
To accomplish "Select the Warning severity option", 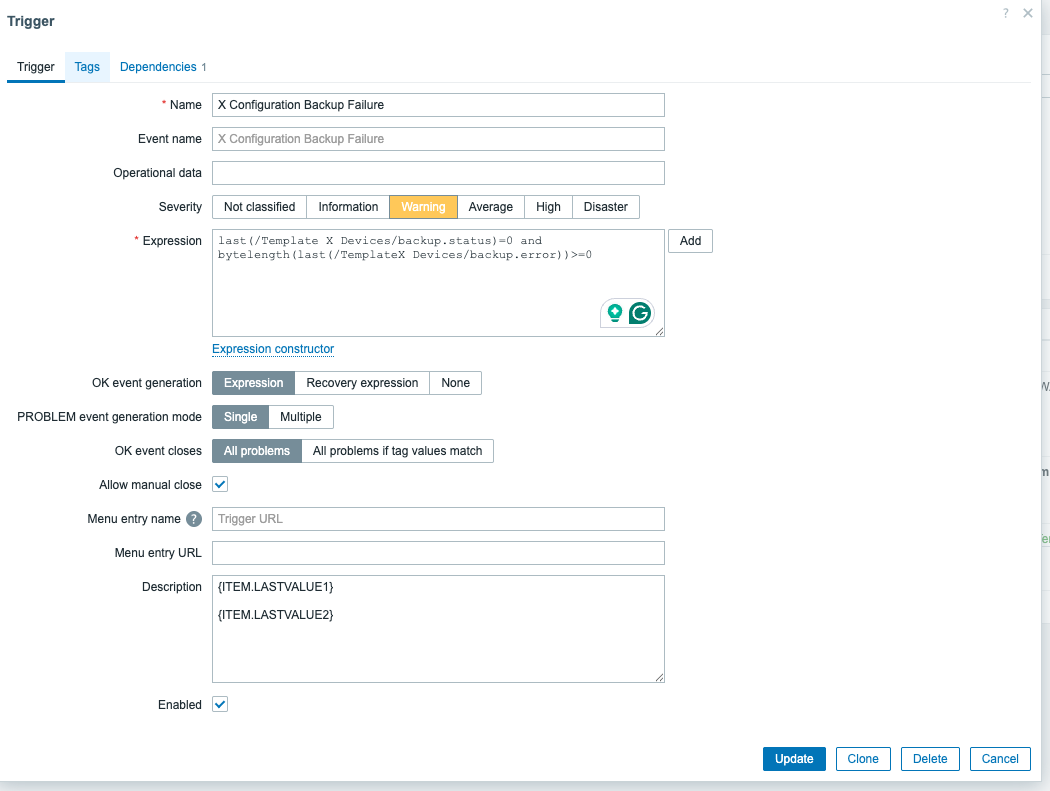I will [423, 207].
